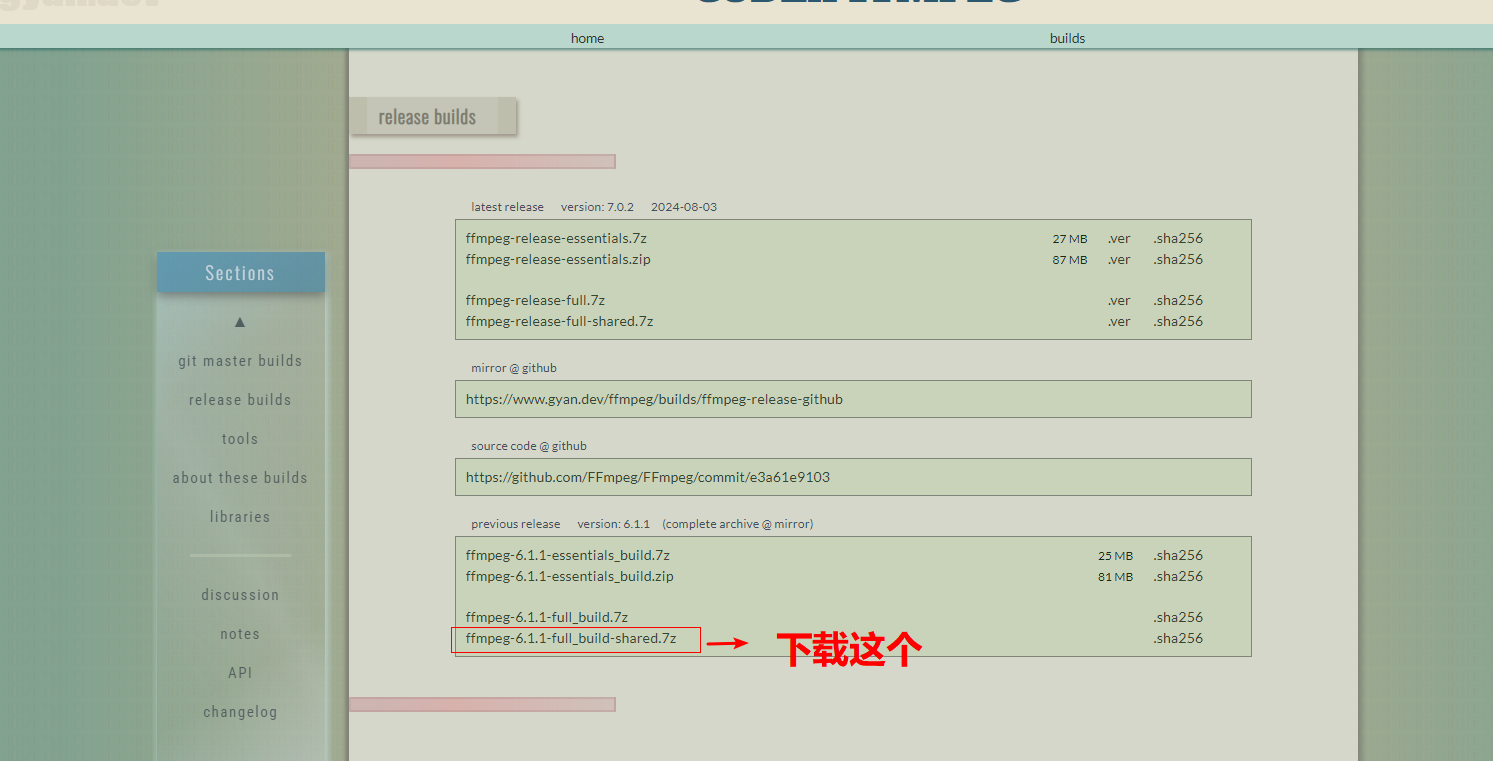
Task: Open .ver link for ffmpeg-release-essentials.zip
Action: tap(1119, 259)
